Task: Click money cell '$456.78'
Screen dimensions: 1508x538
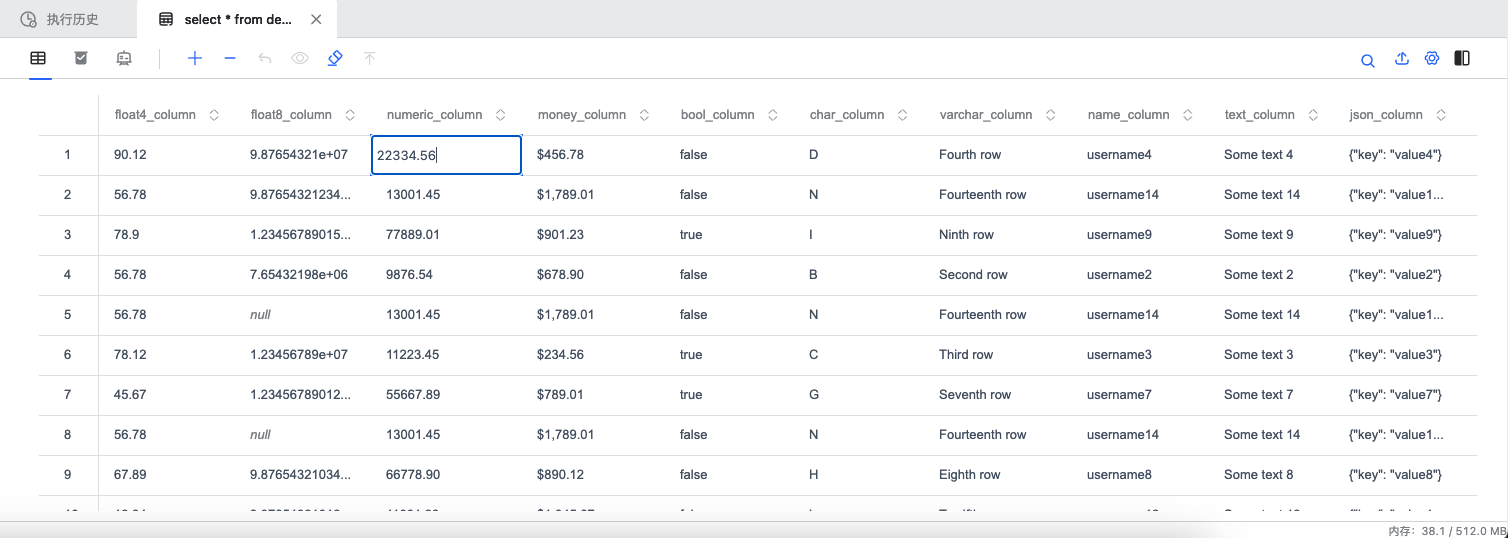Action: tap(560, 155)
